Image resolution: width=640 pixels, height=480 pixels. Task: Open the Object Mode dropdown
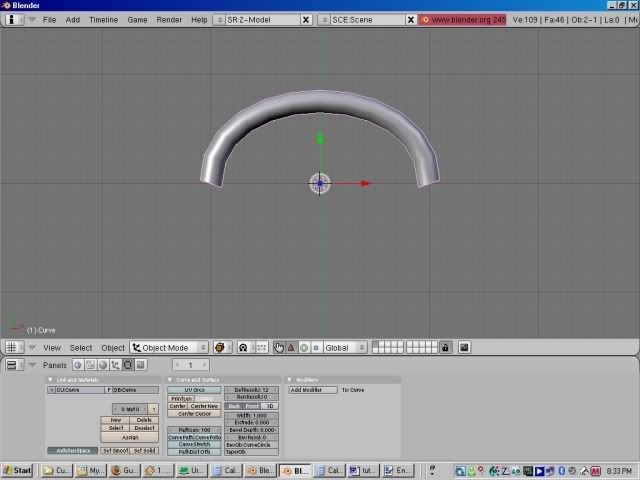coord(169,348)
